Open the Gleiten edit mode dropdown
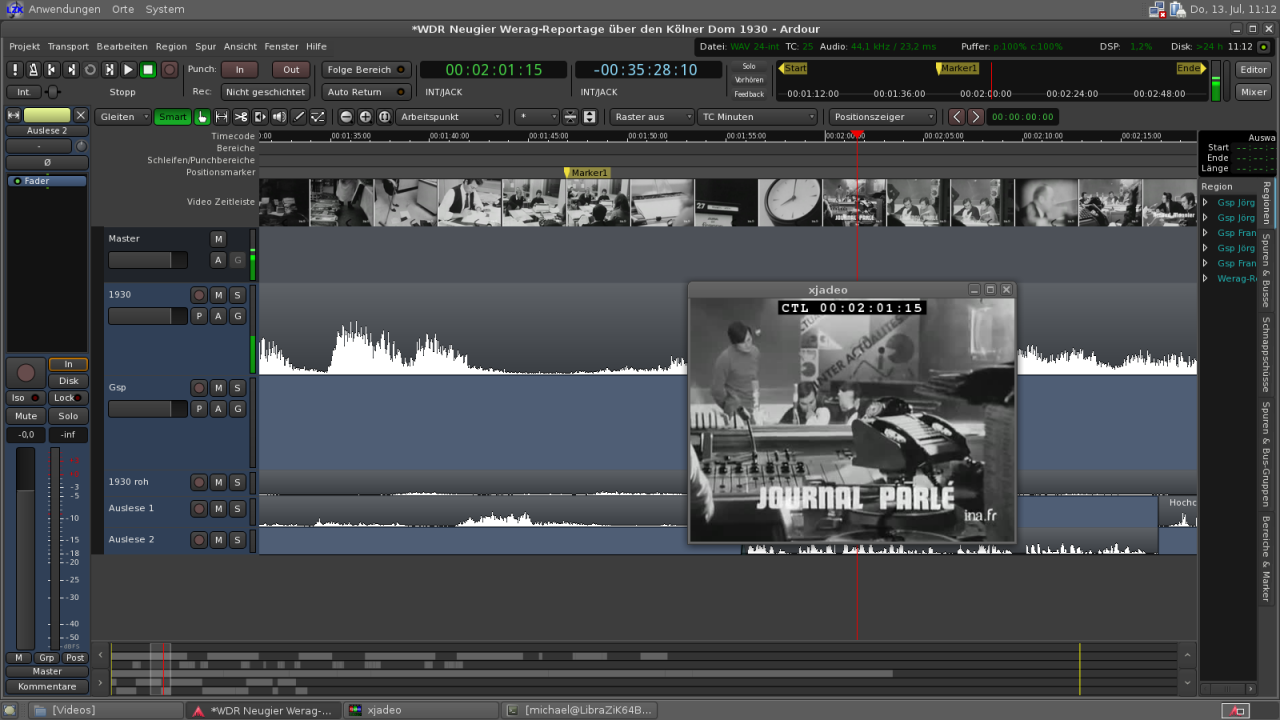This screenshot has width=1280, height=720. 124,117
